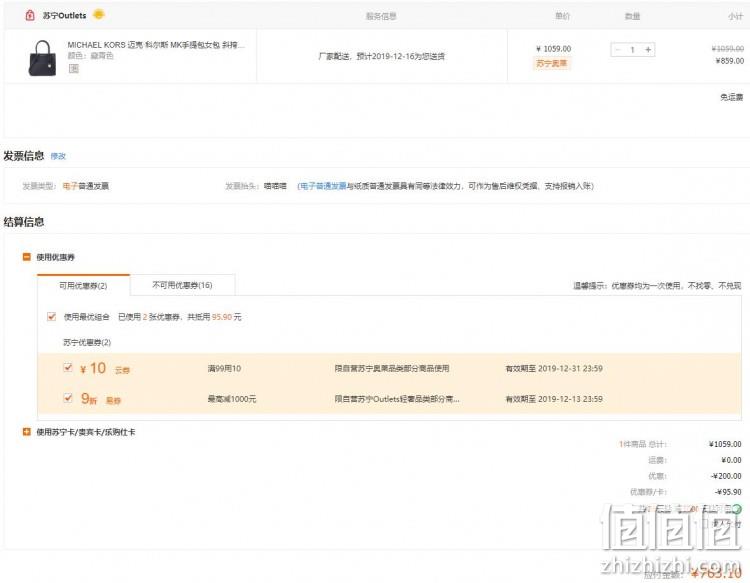Screen dimensions: 750x583
Task: Uncheck the 9折 coupon checkbox
Action: (x=68, y=397)
